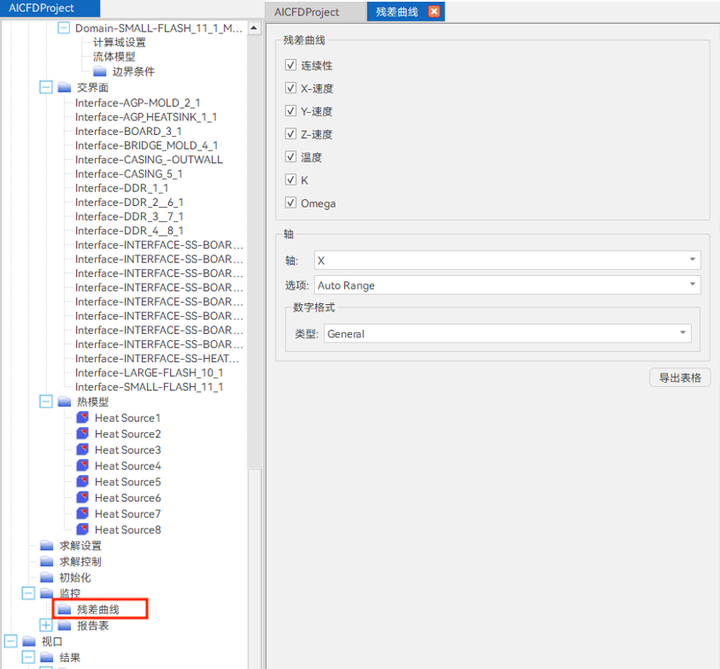Select Interface-AGP-MOLD_2_1 in tree
The image size is (720, 669).
tap(138, 103)
